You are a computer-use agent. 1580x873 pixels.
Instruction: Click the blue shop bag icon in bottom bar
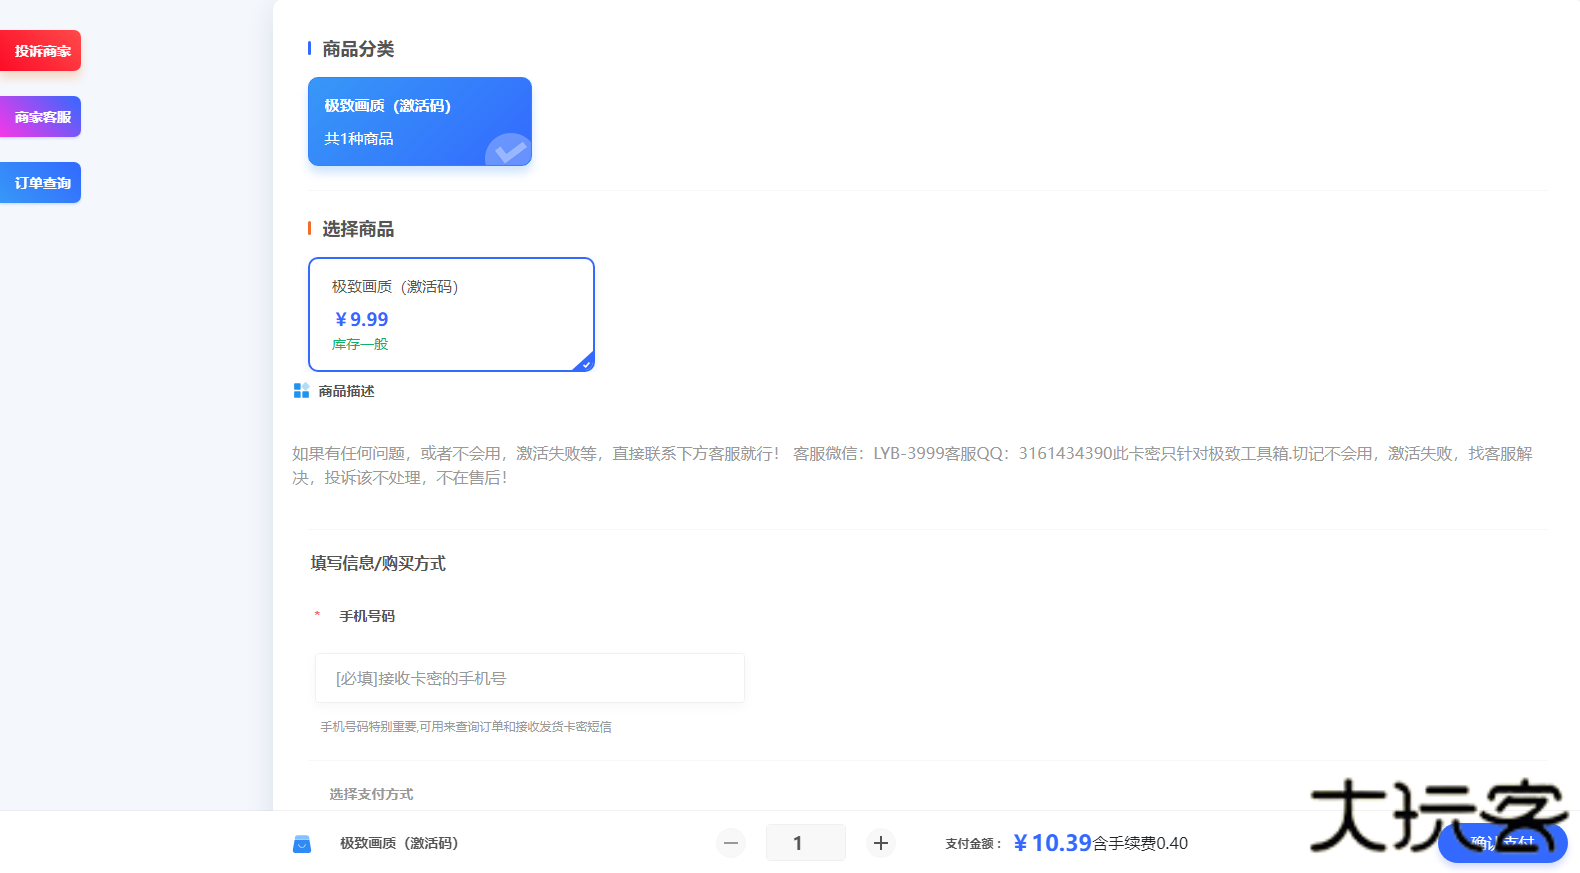(x=302, y=844)
